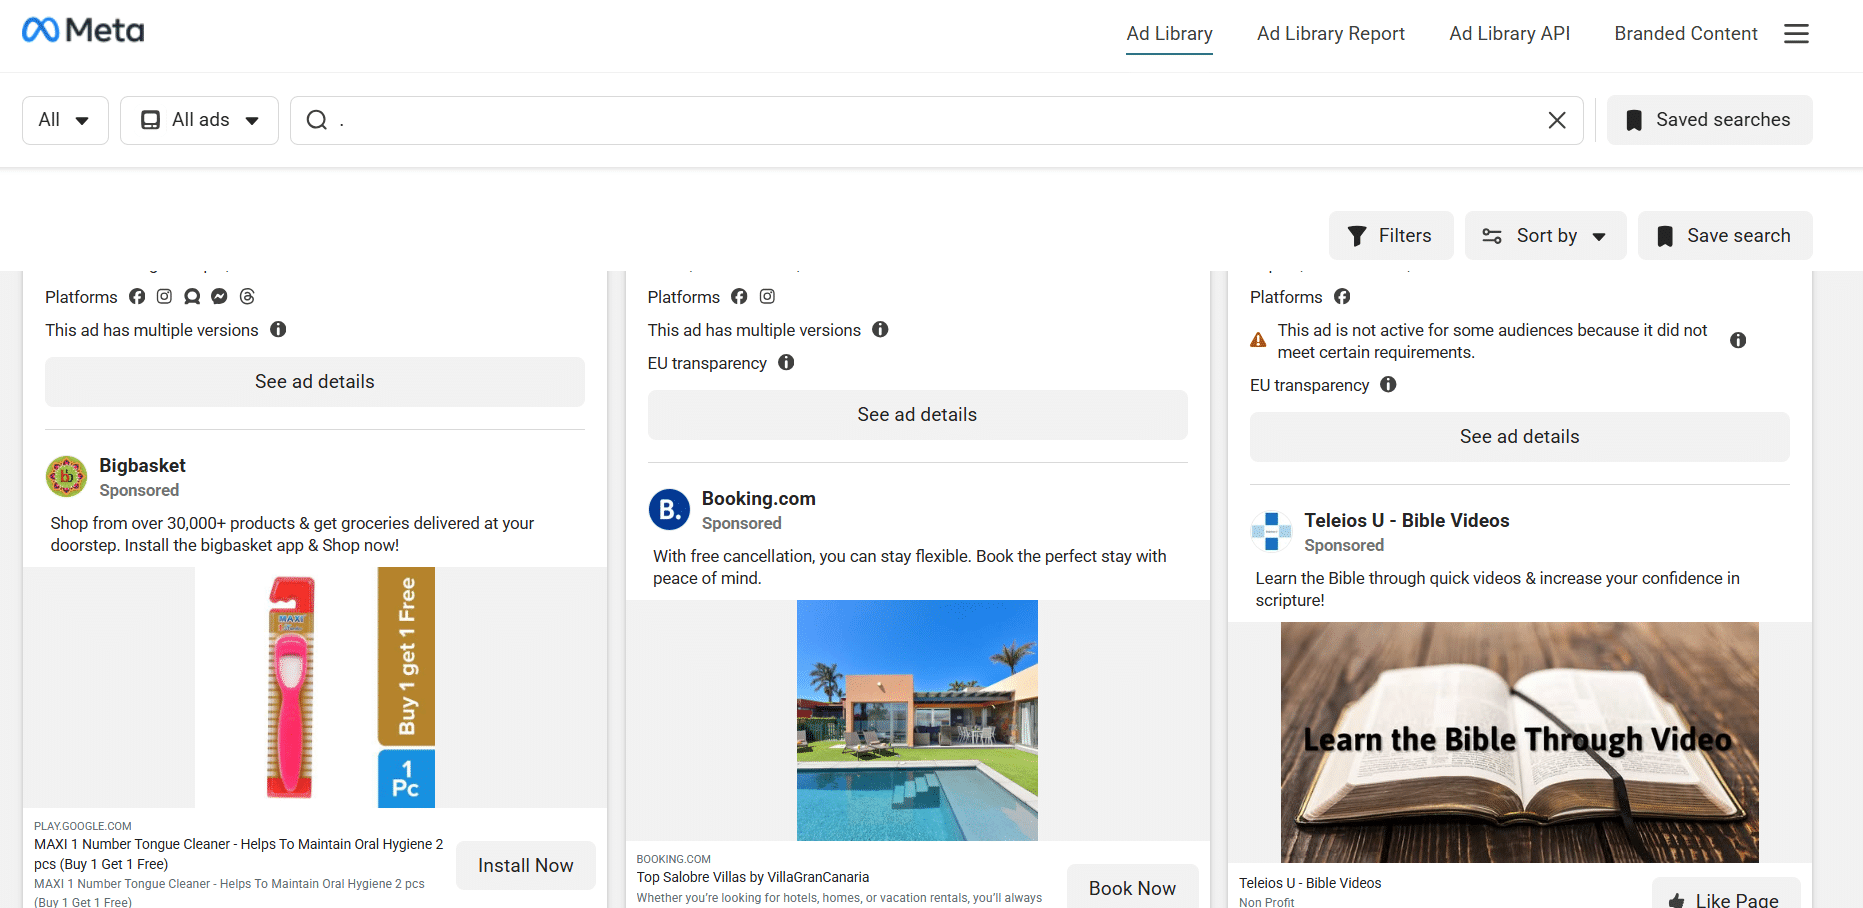
Task: Click Top Salobre Villas by VillaGranCanaria headline
Action: (752, 877)
